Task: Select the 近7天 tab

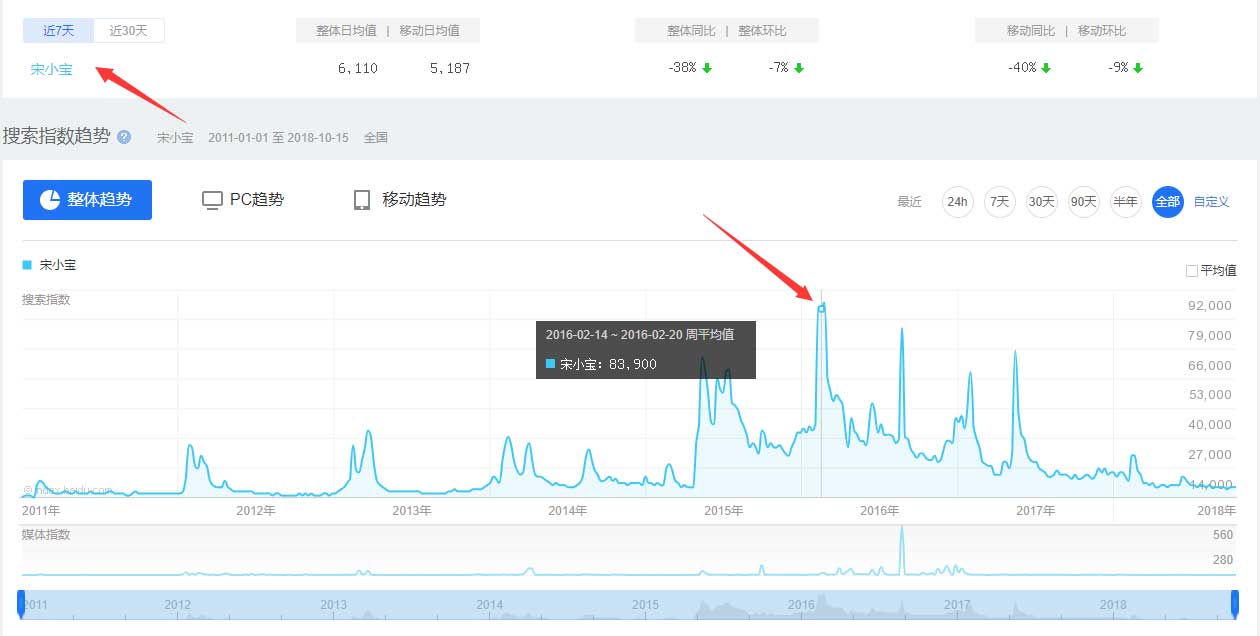Action: 57,30
